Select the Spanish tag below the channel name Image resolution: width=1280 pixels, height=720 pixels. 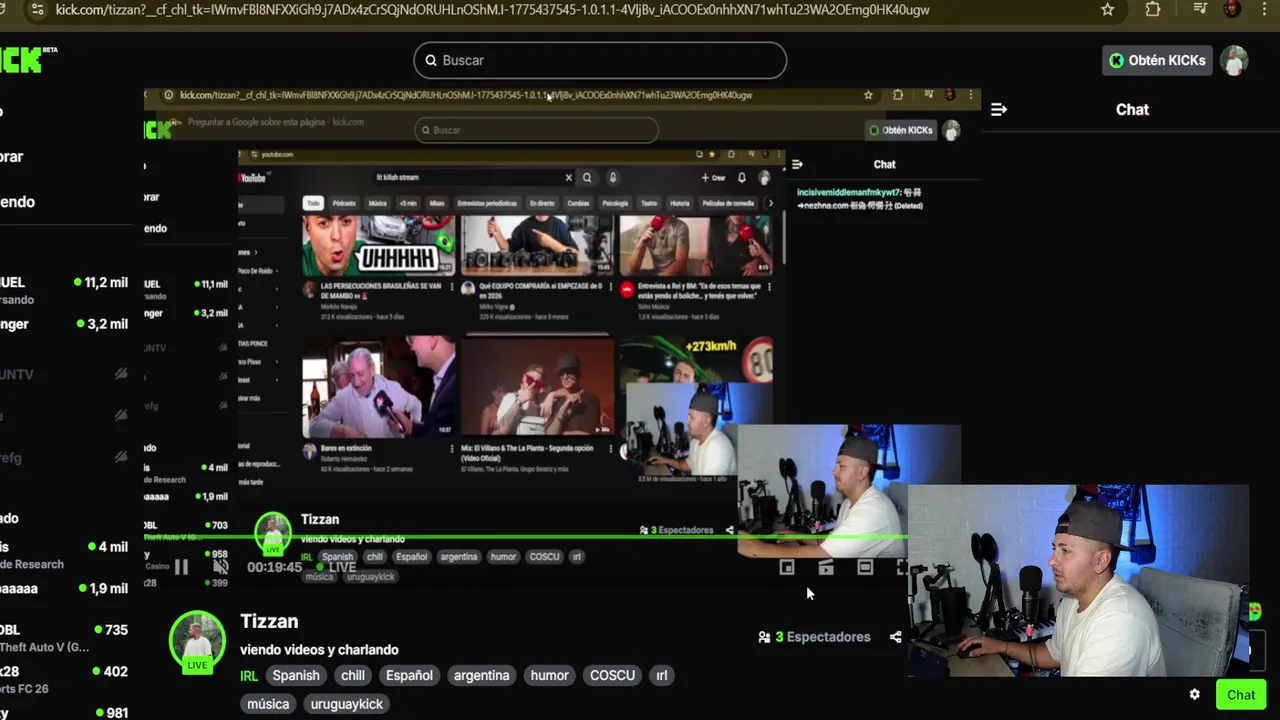[x=296, y=675]
